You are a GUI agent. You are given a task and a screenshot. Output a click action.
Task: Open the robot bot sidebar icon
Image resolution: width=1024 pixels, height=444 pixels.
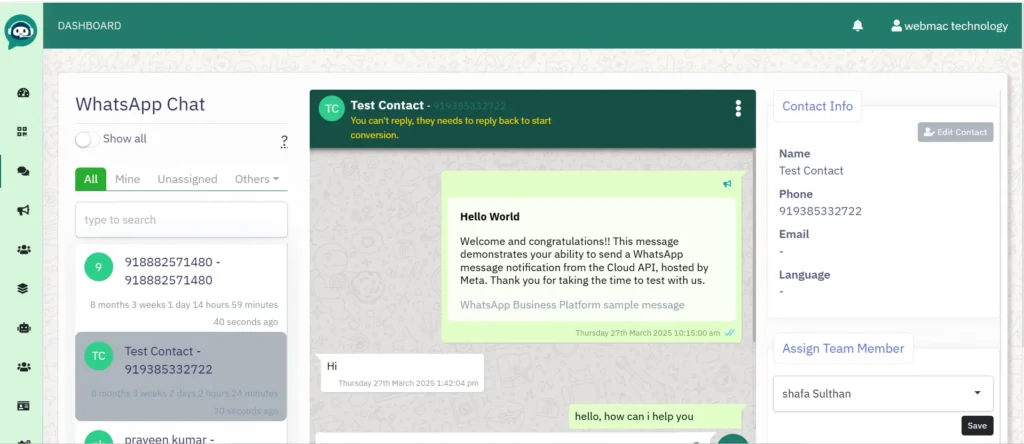coord(23,328)
